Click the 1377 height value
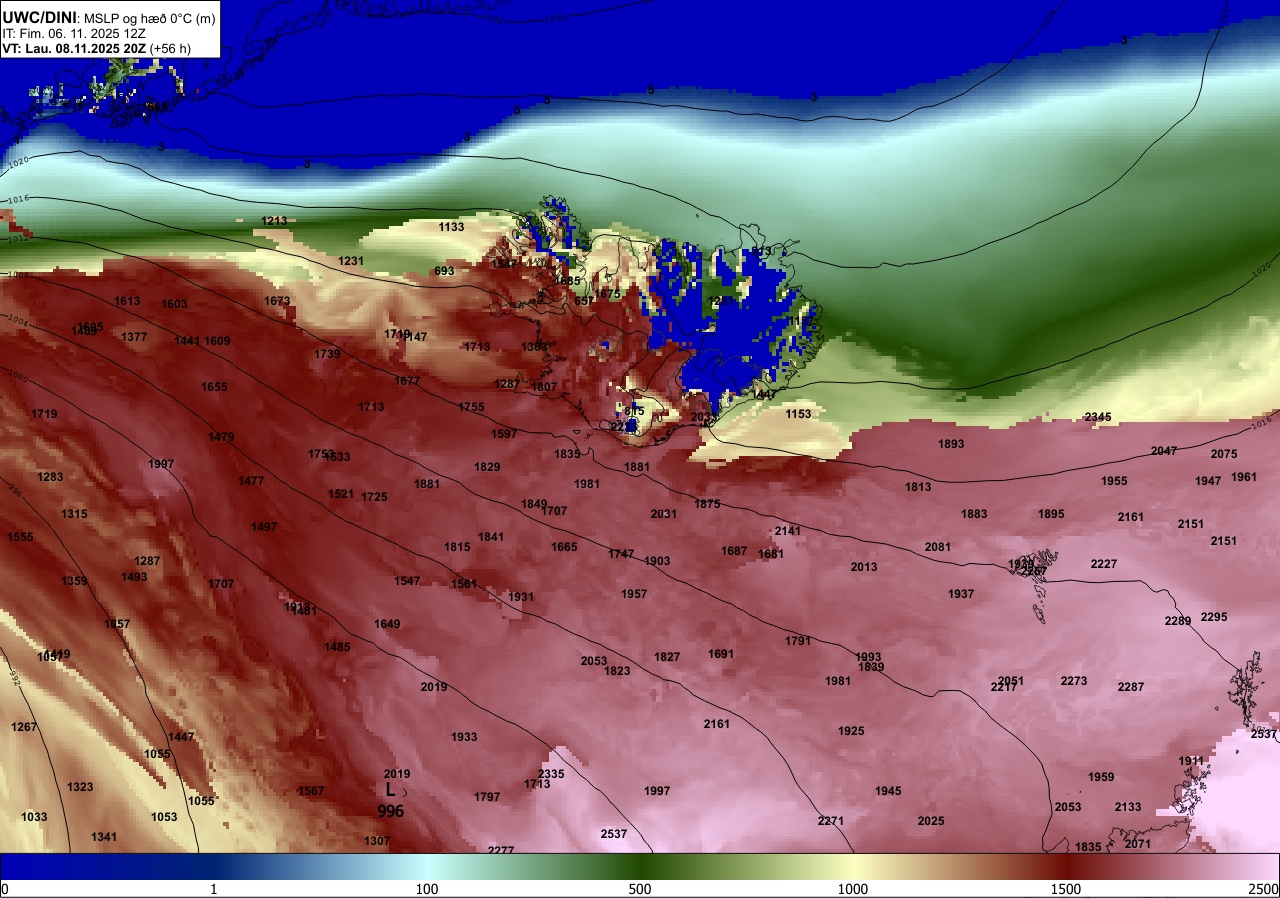1280x898 pixels. (x=134, y=337)
